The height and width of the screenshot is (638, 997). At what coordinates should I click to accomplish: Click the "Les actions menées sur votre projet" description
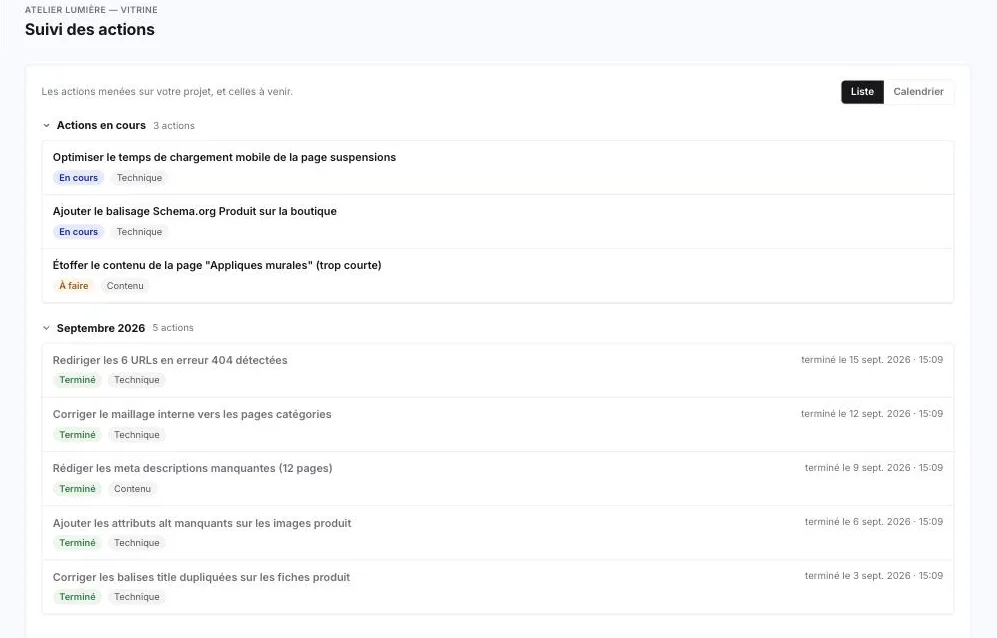(x=167, y=92)
